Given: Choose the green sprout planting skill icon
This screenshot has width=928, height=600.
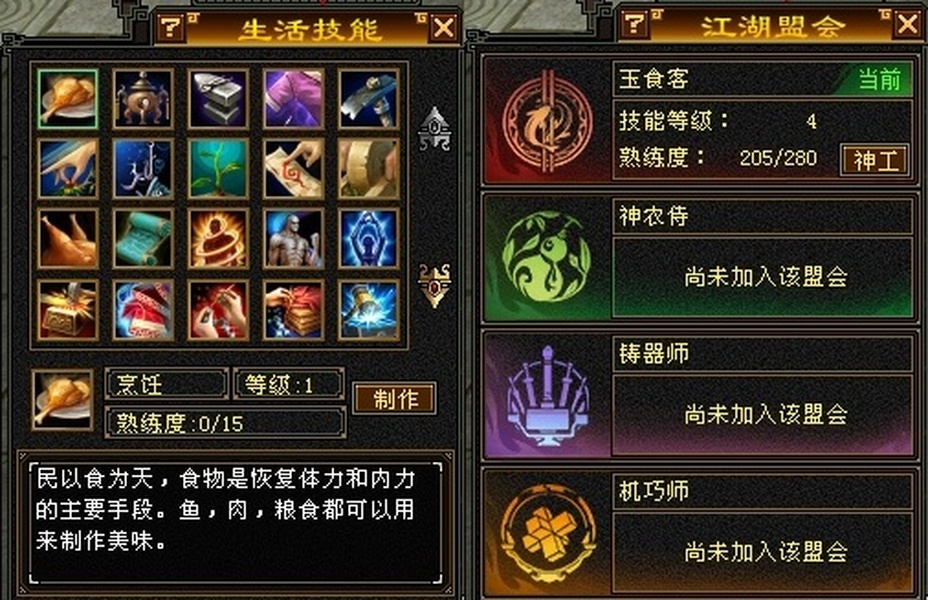Looking at the screenshot, I should 218,169.
